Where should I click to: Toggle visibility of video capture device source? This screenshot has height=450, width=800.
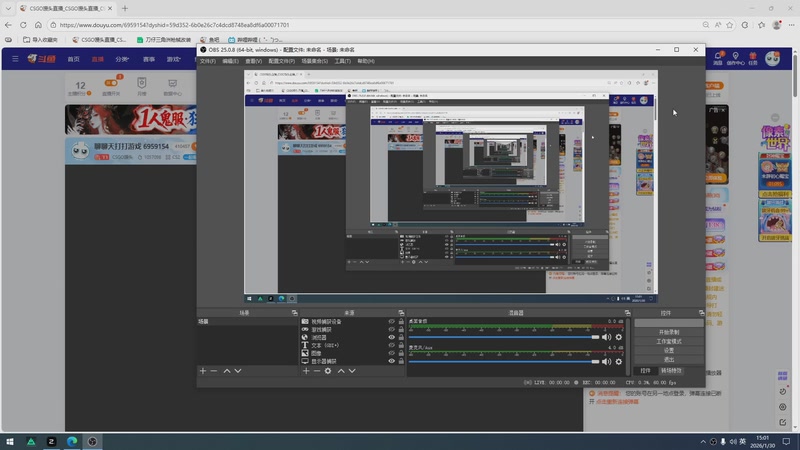click(x=391, y=322)
